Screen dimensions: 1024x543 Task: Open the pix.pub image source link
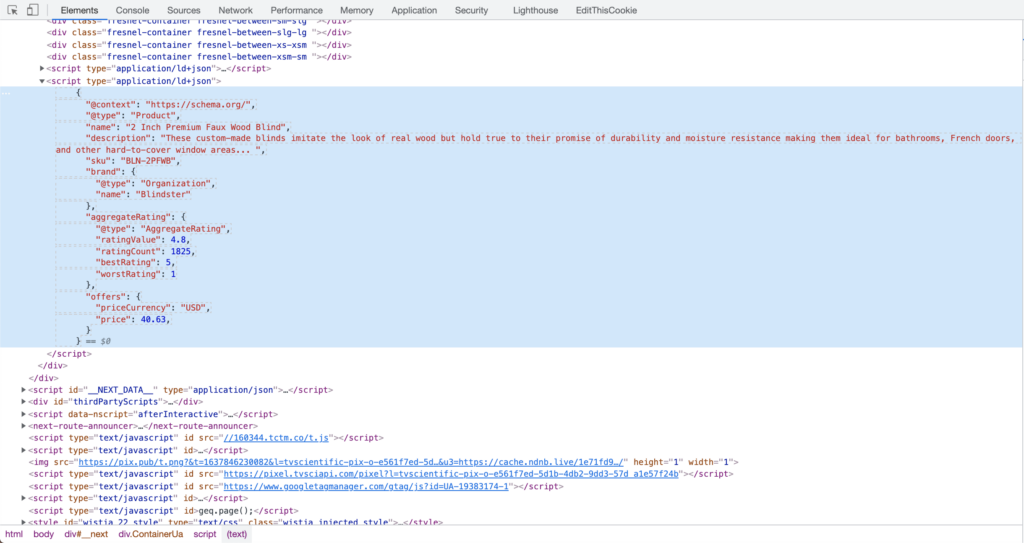coord(351,462)
